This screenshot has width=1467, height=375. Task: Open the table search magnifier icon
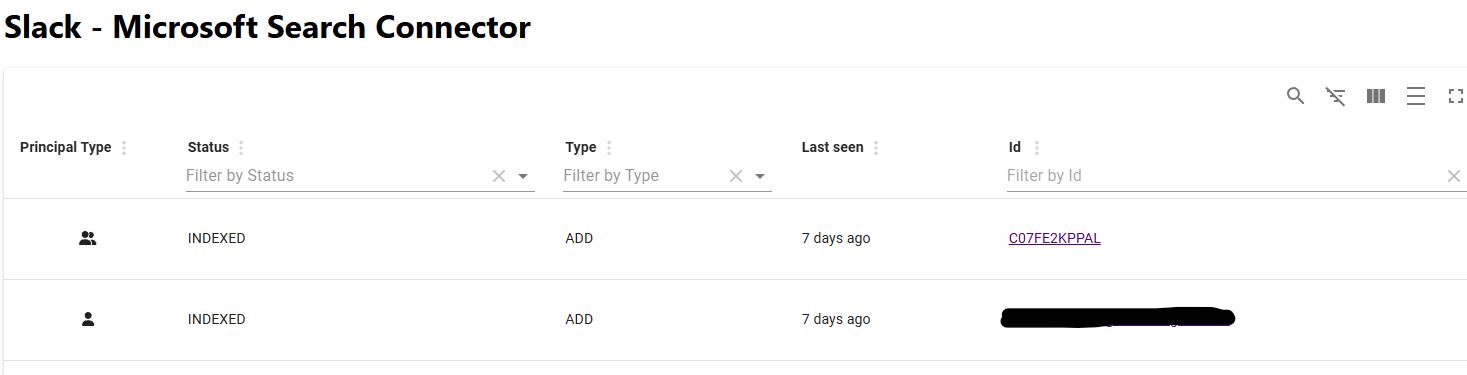point(1295,96)
